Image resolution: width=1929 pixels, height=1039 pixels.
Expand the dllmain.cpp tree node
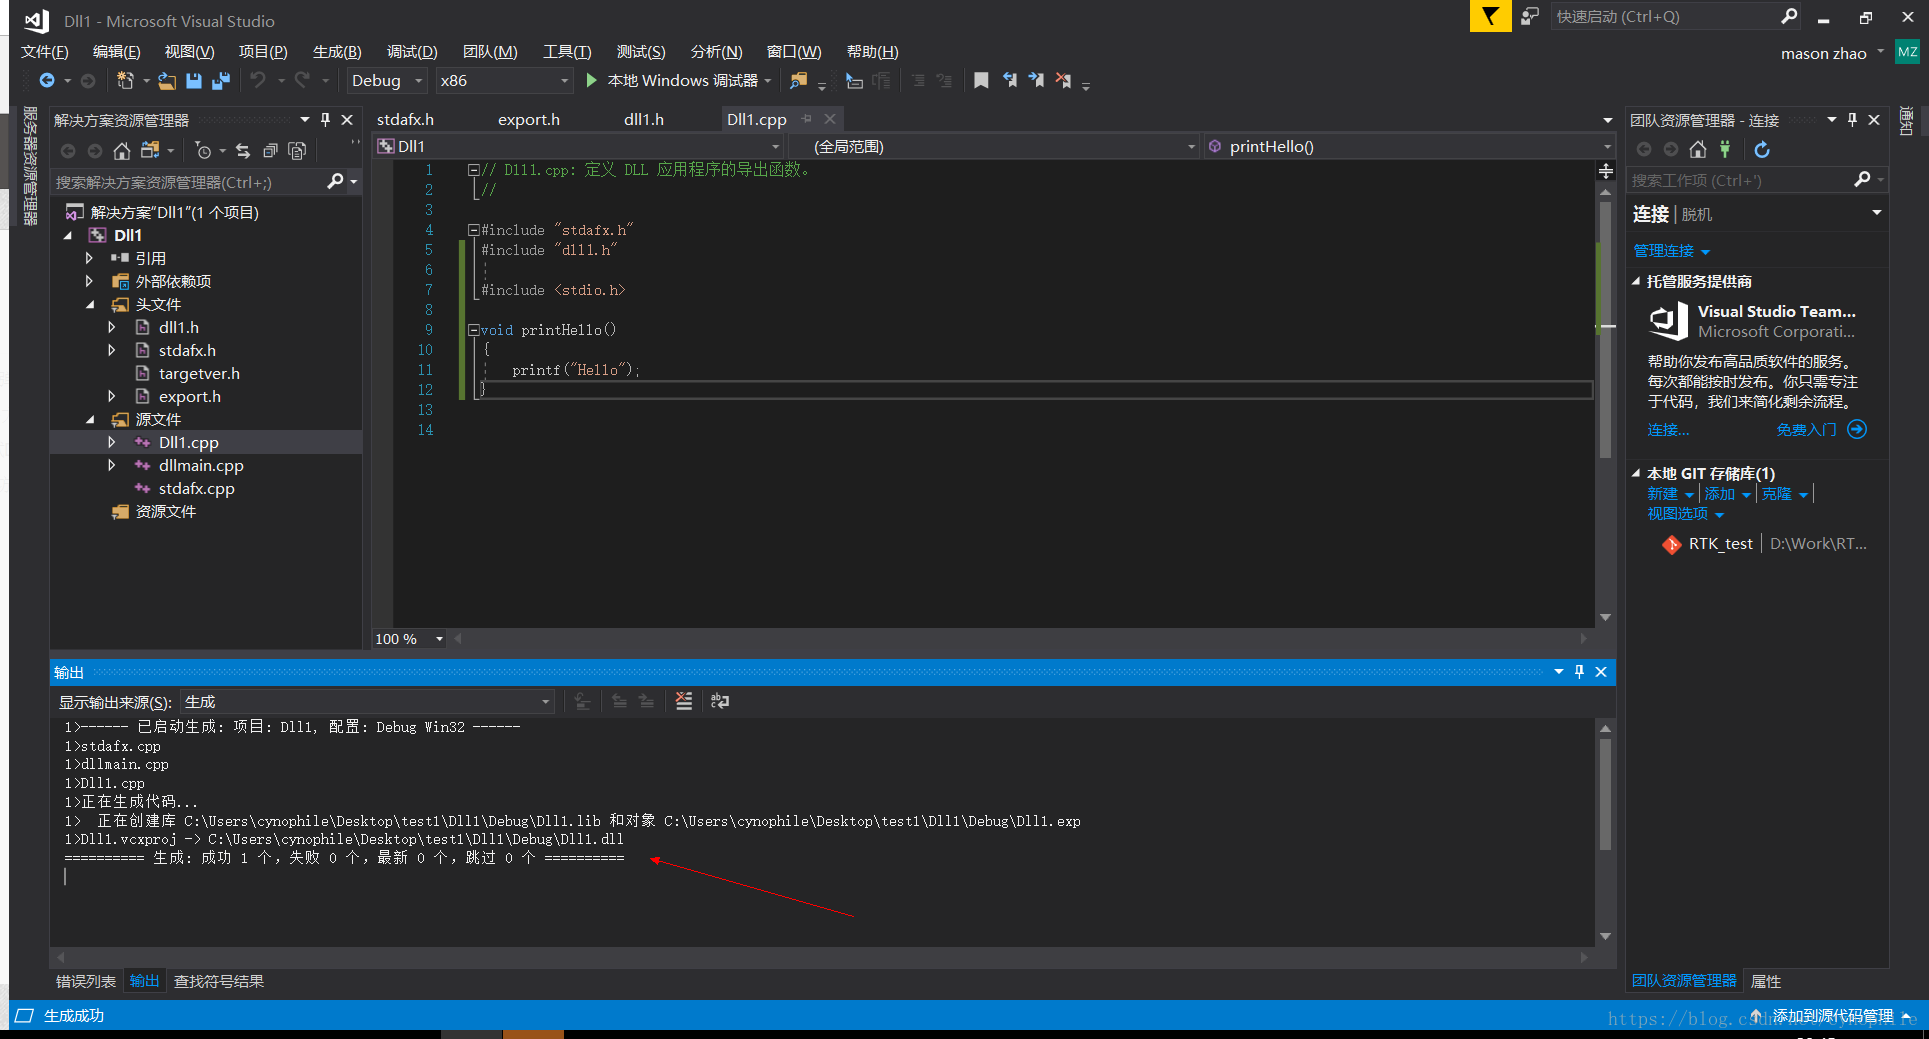[x=112, y=465]
